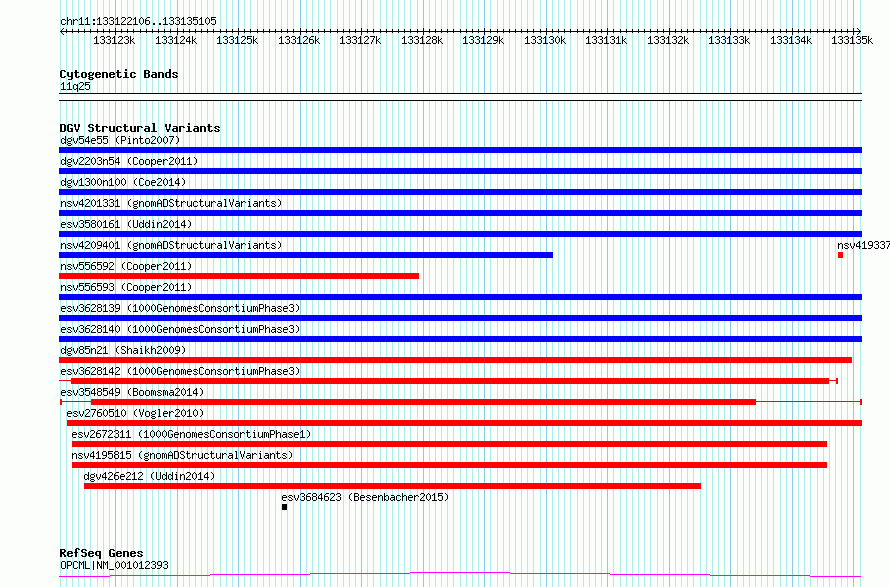
Task: Click the 133127k ruler tick label
Action: pos(360,40)
